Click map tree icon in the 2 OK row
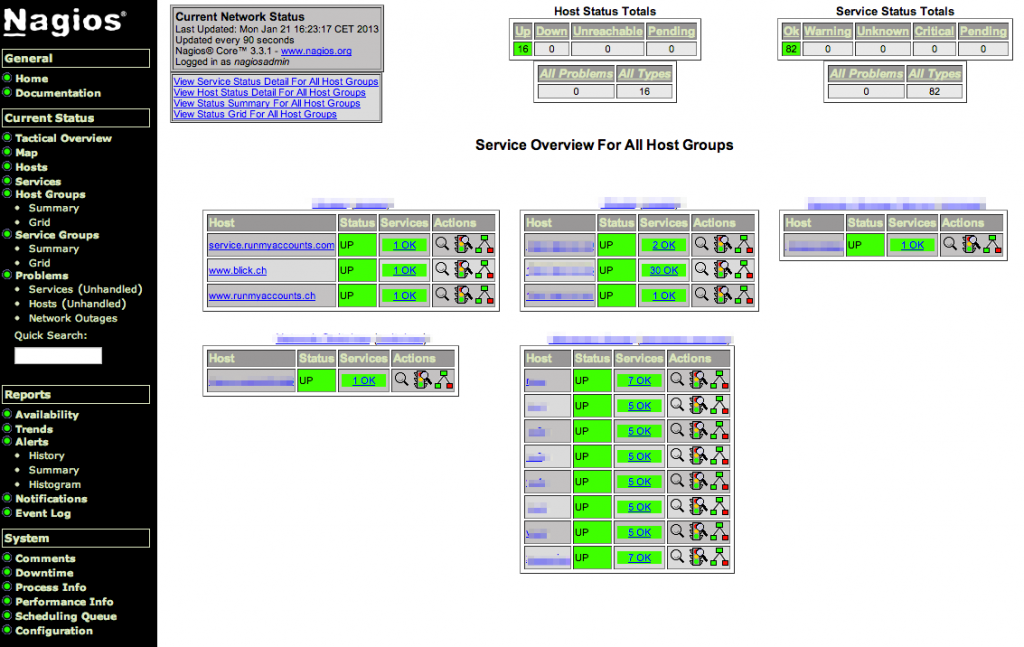The height and width of the screenshot is (647, 1024). pyautogui.click(x=744, y=244)
